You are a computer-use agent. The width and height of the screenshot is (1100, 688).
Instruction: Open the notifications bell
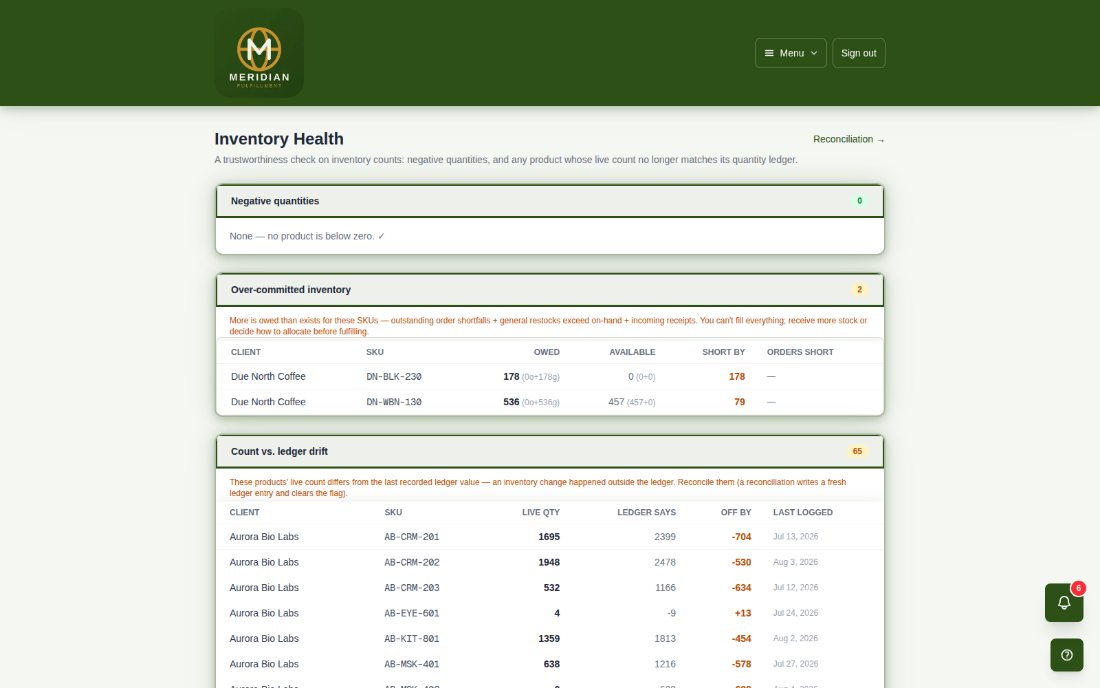(1064, 602)
